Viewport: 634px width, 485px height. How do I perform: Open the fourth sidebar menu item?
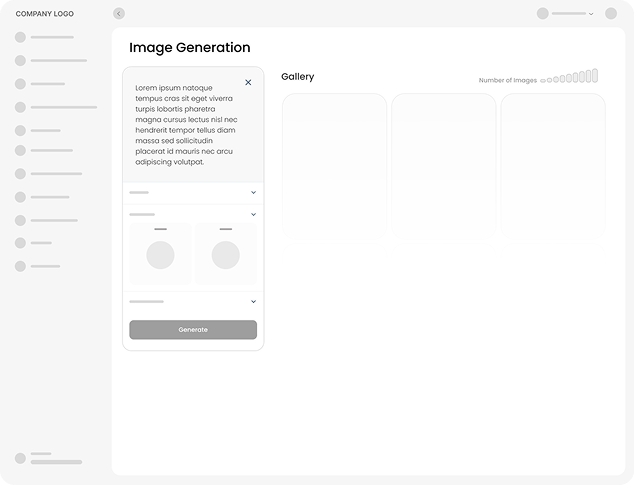(62, 107)
